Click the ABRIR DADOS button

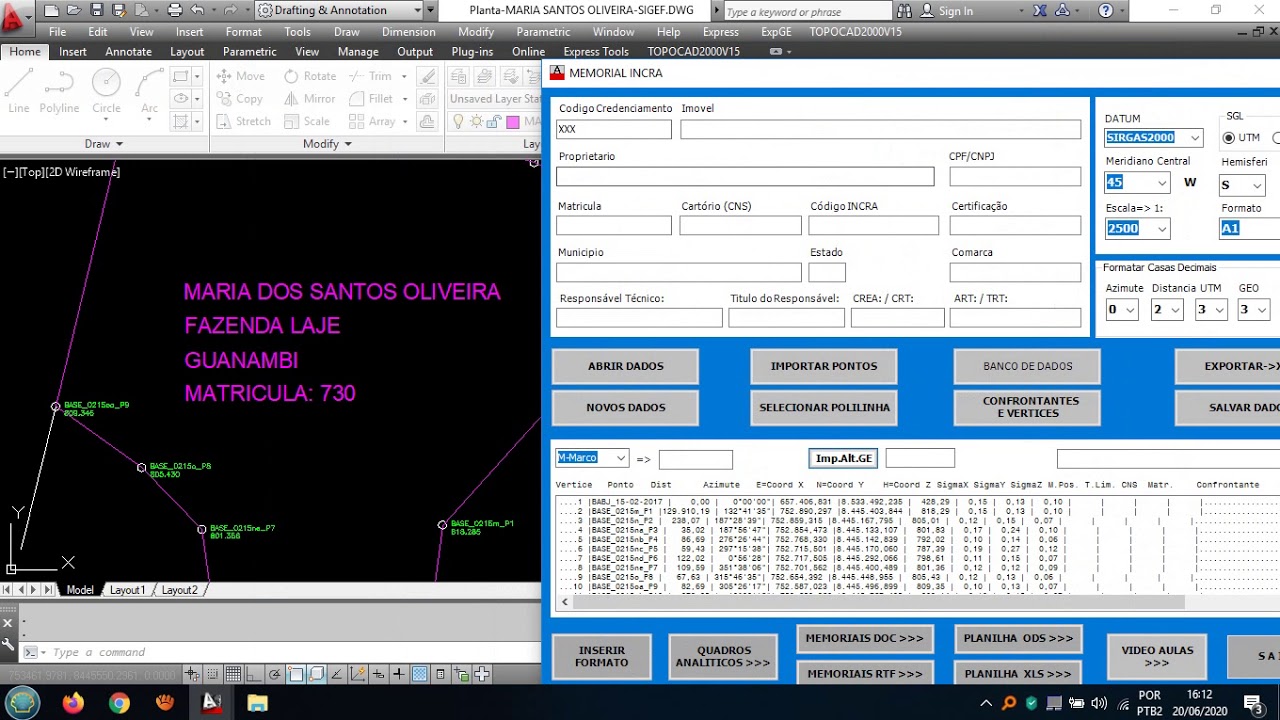click(x=626, y=366)
